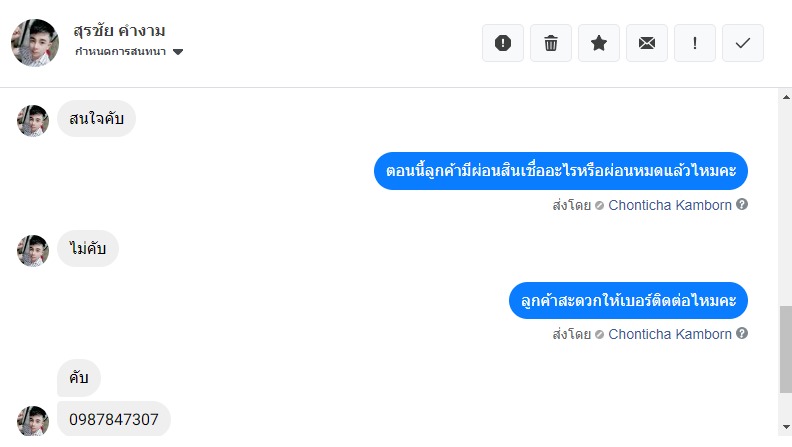Screen dimensions: 792x447
Task: Mark conversation done with checkmark icon
Action: (x=743, y=43)
